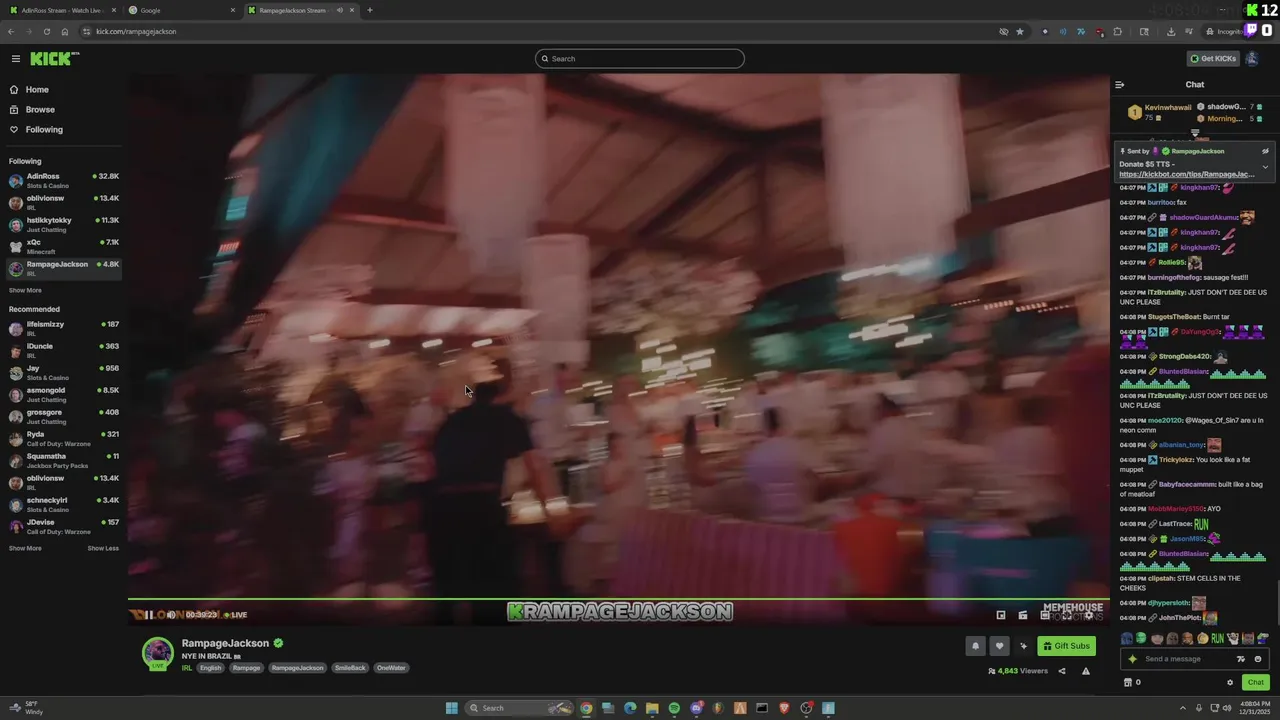Screen dimensions: 1280x720
Task: Open JDevise recommended channel
Action: tap(64, 526)
